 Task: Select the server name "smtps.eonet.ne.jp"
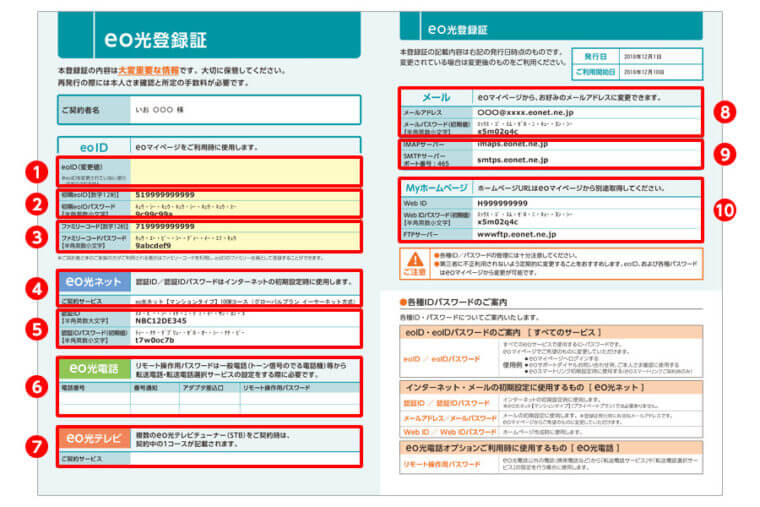coord(513,159)
